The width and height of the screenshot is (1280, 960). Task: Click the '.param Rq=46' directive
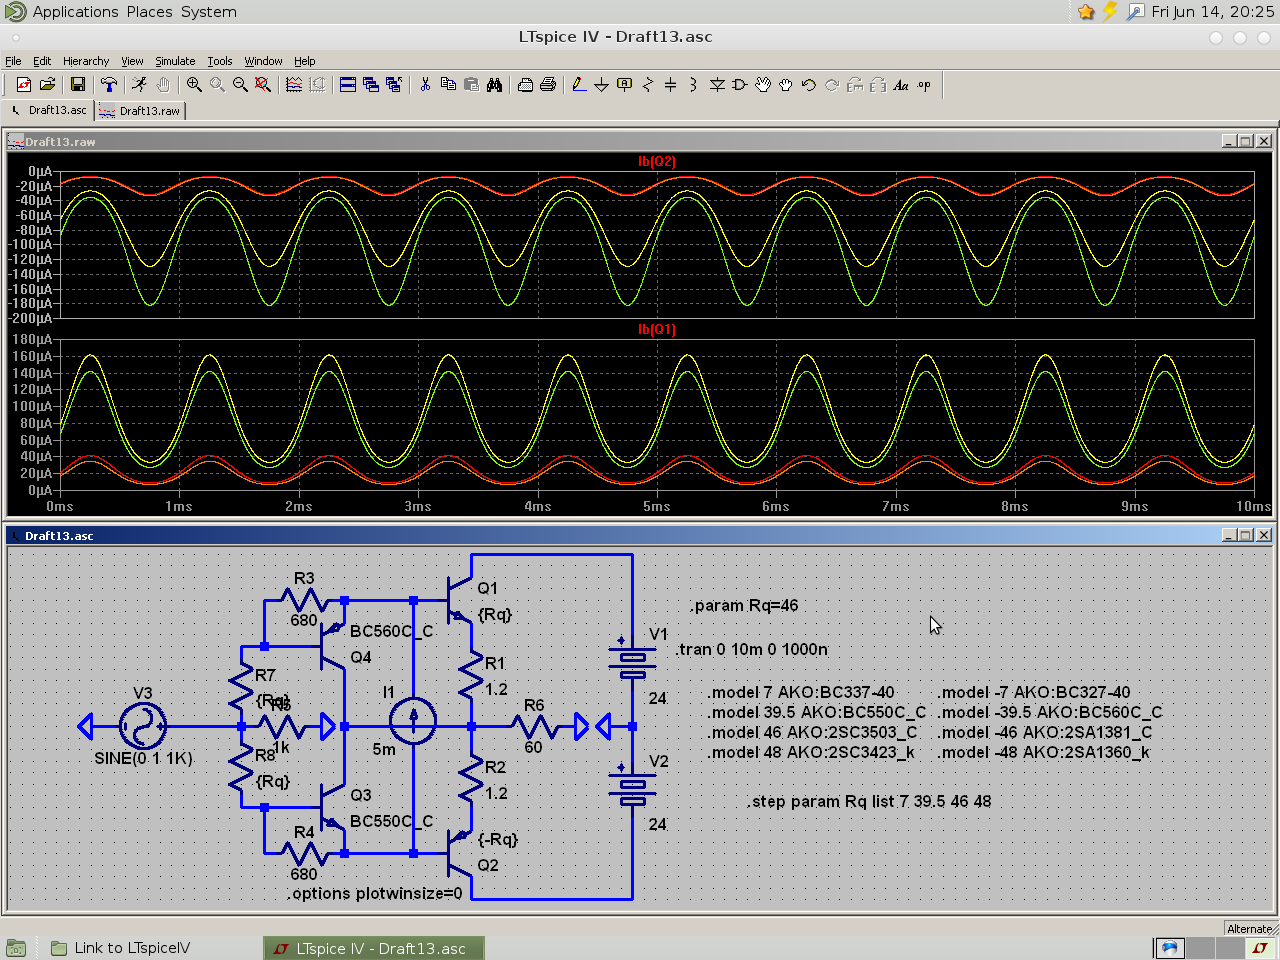(x=744, y=606)
